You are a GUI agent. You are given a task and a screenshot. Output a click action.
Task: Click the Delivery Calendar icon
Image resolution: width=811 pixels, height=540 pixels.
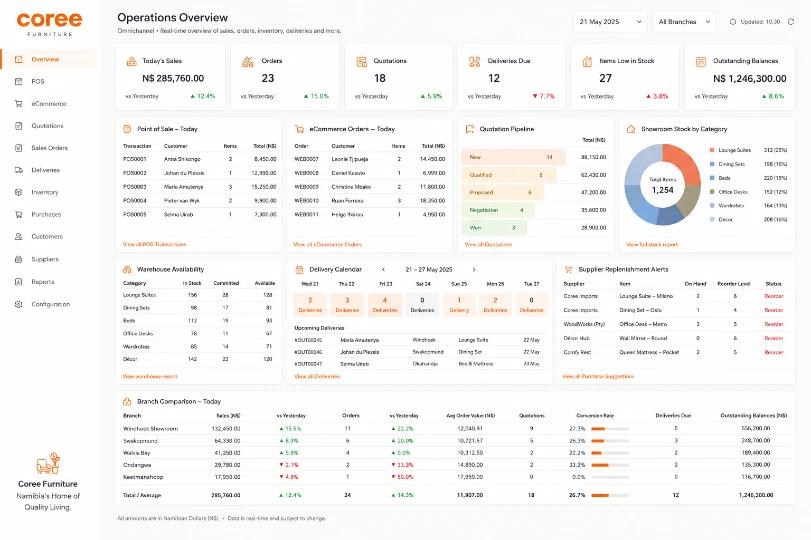click(x=299, y=269)
